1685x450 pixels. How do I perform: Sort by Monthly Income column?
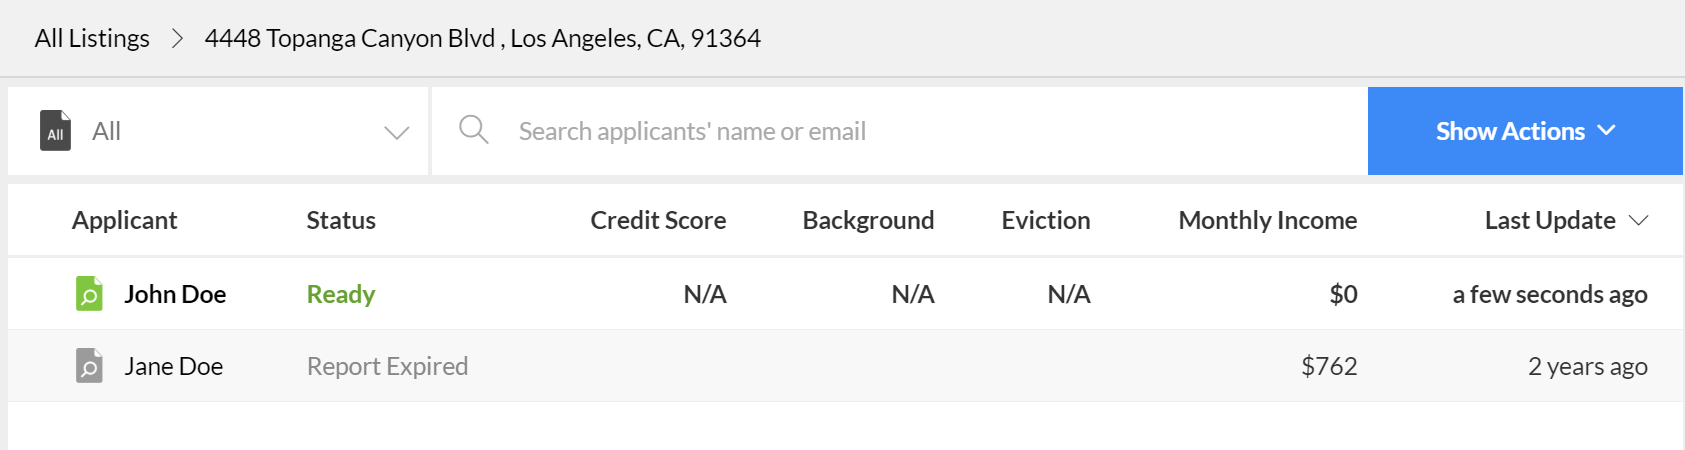point(1267,220)
